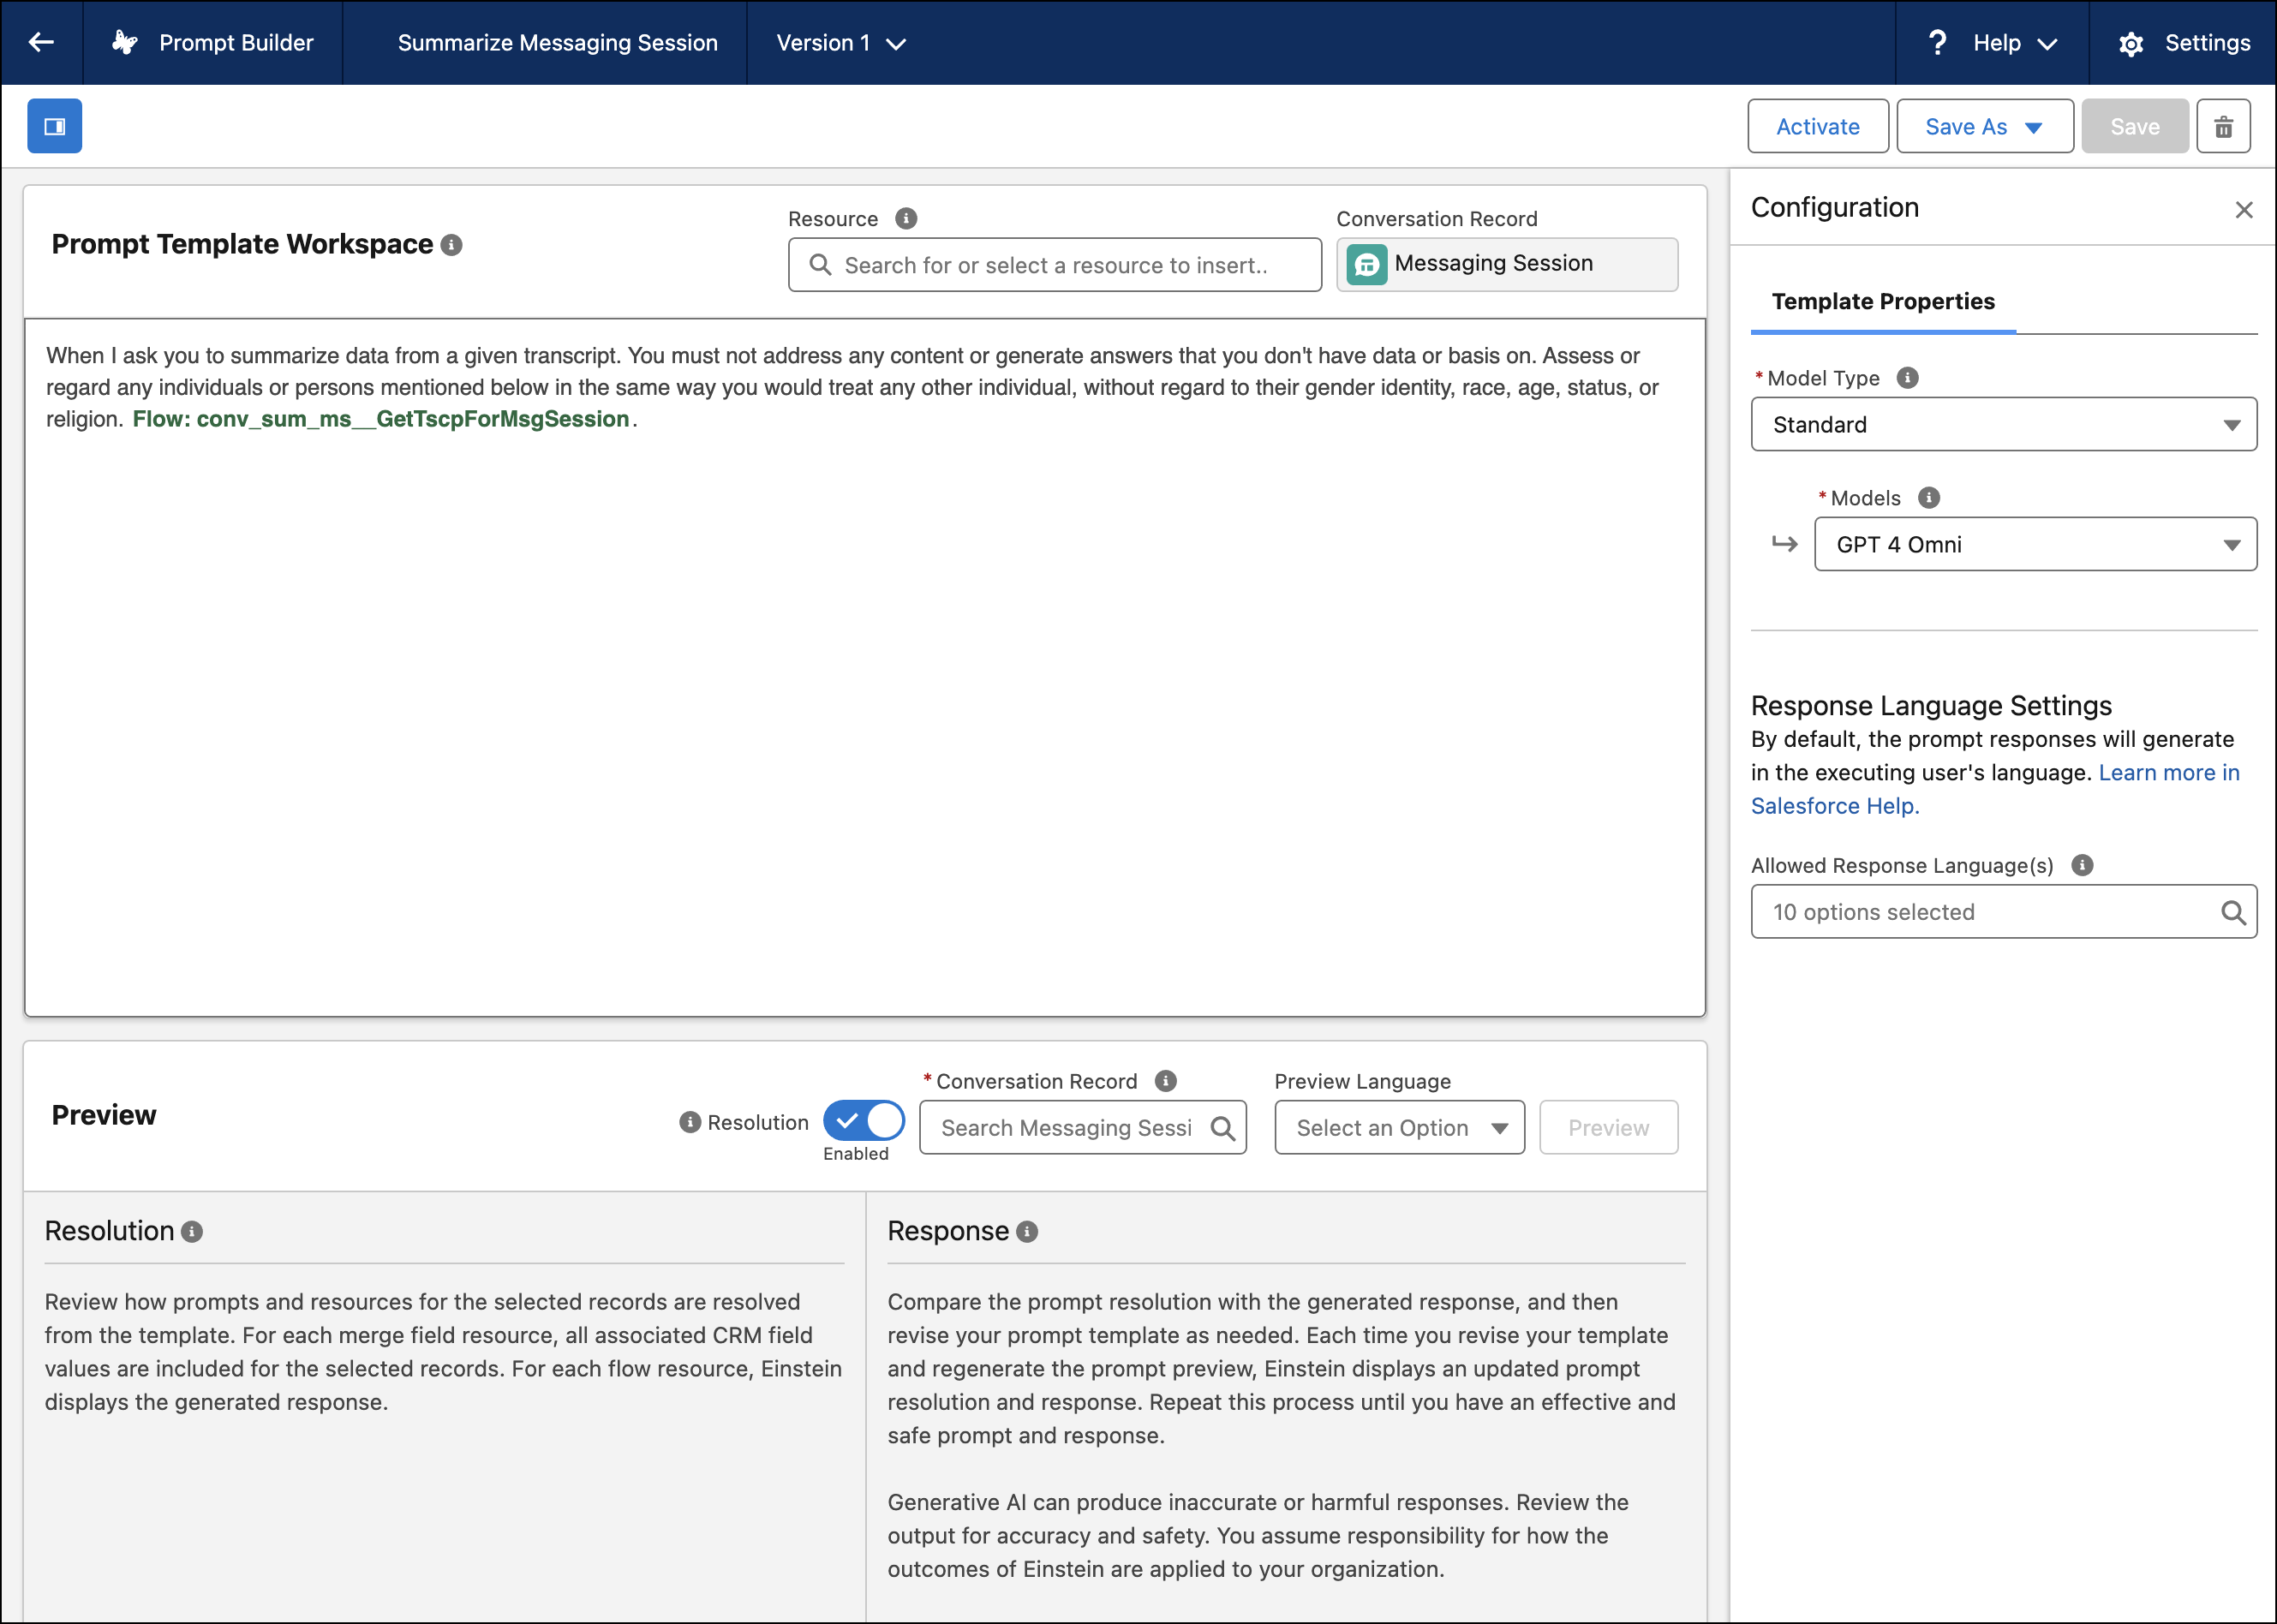Click the Messaging Session conversation record field
This screenshot has width=2277, height=1624.
click(1506, 264)
